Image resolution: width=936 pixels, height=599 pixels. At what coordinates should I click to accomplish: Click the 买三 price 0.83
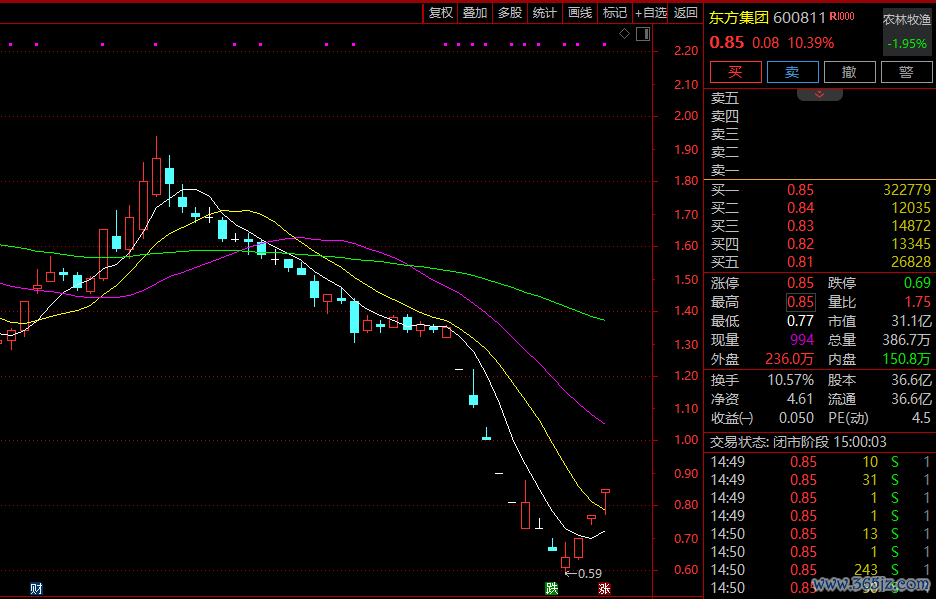tap(800, 226)
